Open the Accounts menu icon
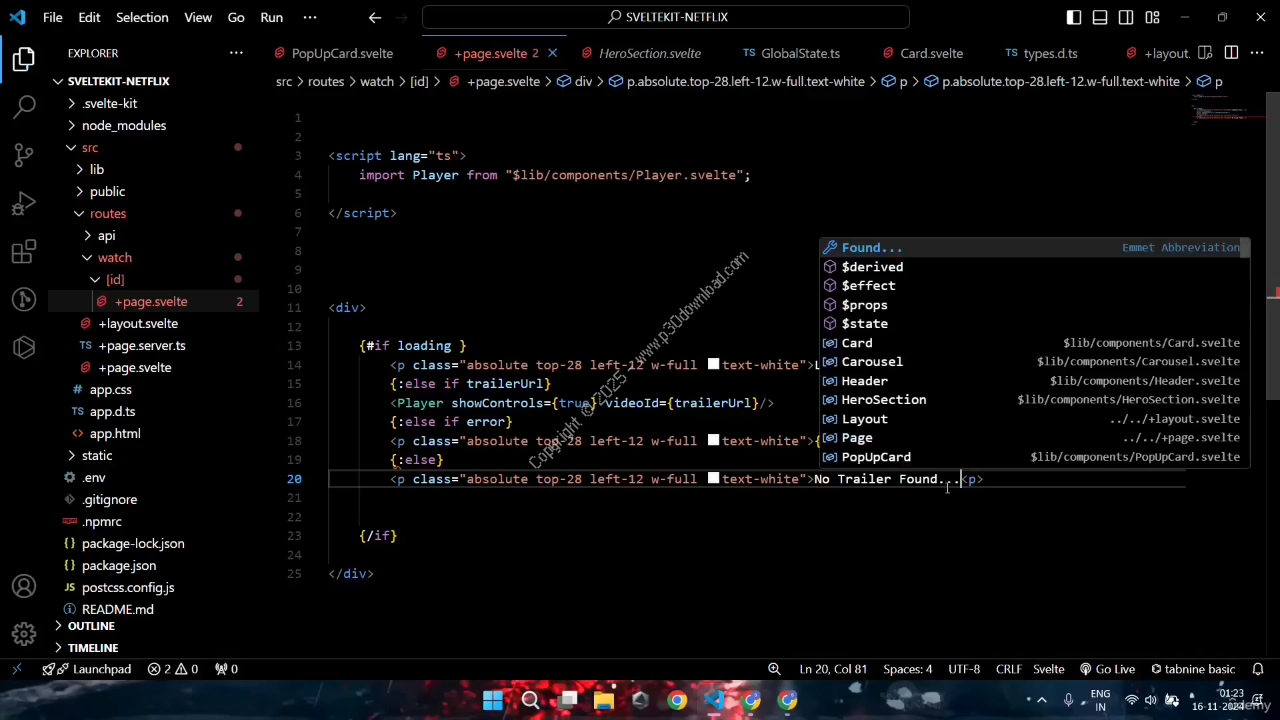 24,586
